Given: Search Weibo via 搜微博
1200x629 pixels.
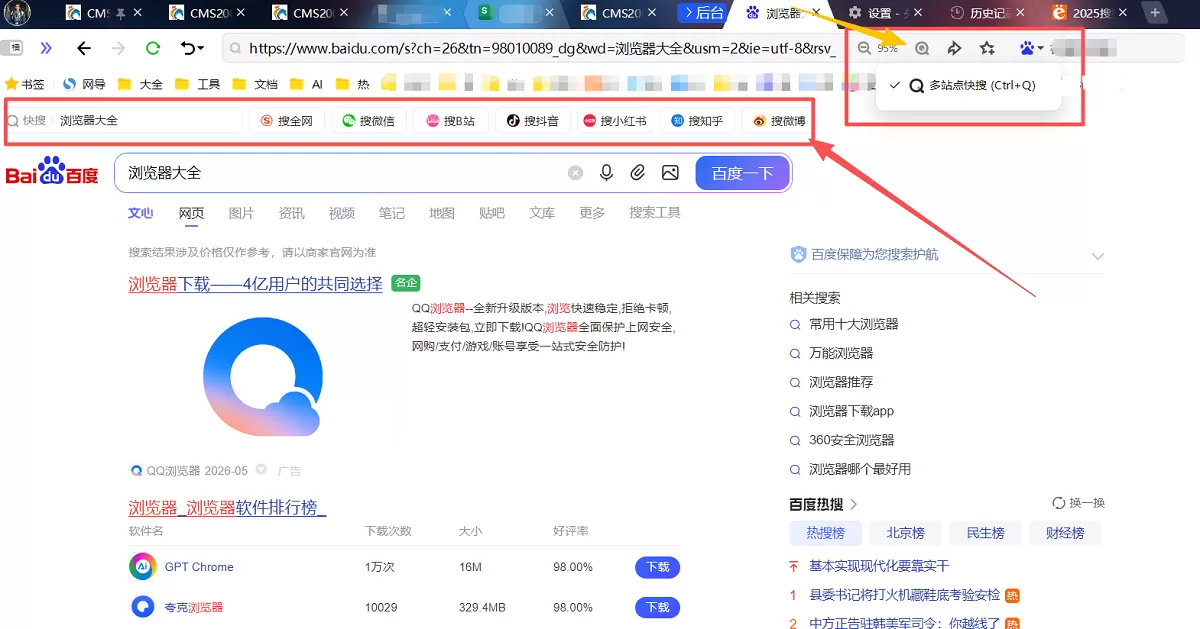Looking at the screenshot, I should point(779,120).
